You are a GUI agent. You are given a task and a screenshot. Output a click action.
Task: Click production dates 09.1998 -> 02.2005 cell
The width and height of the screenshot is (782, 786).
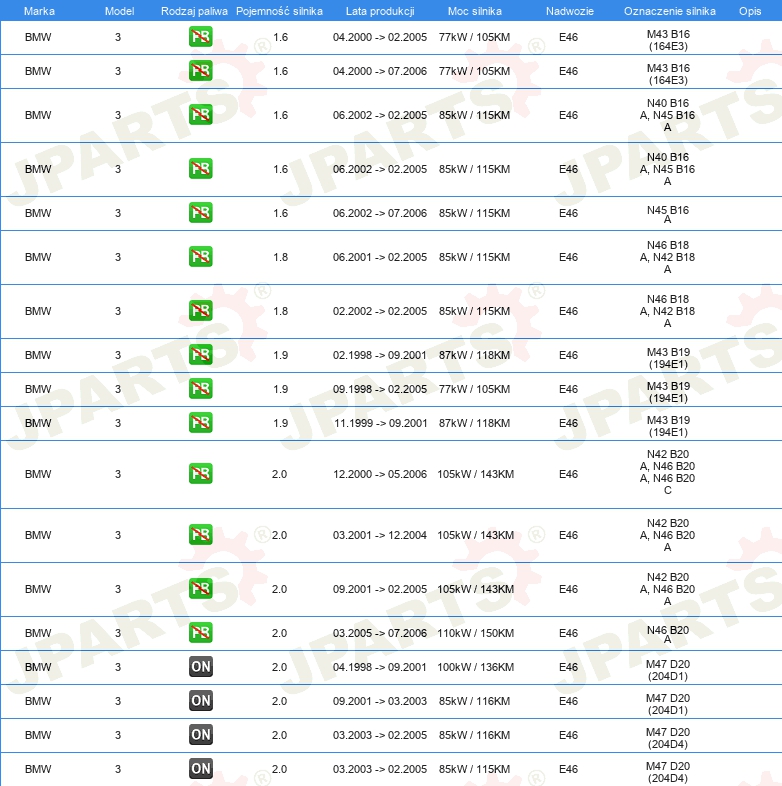click(x=380, y=389)
